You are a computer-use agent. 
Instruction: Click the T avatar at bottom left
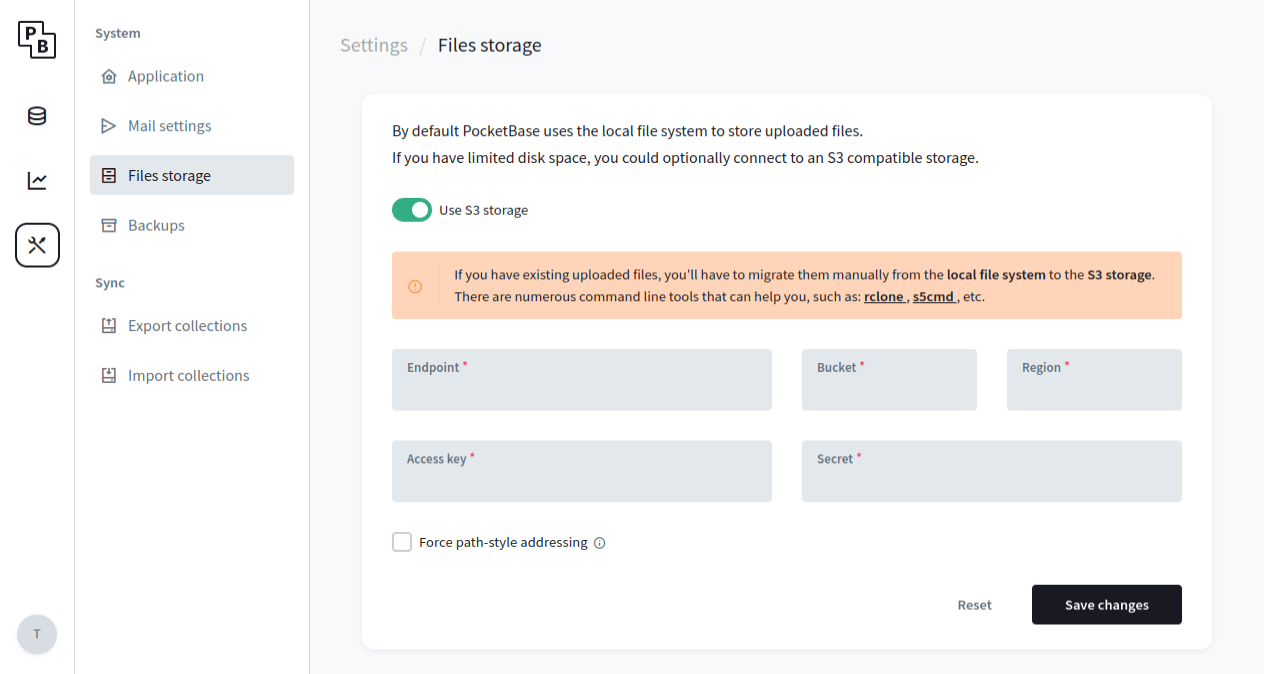pyautogui.click(x=36, y=634)
